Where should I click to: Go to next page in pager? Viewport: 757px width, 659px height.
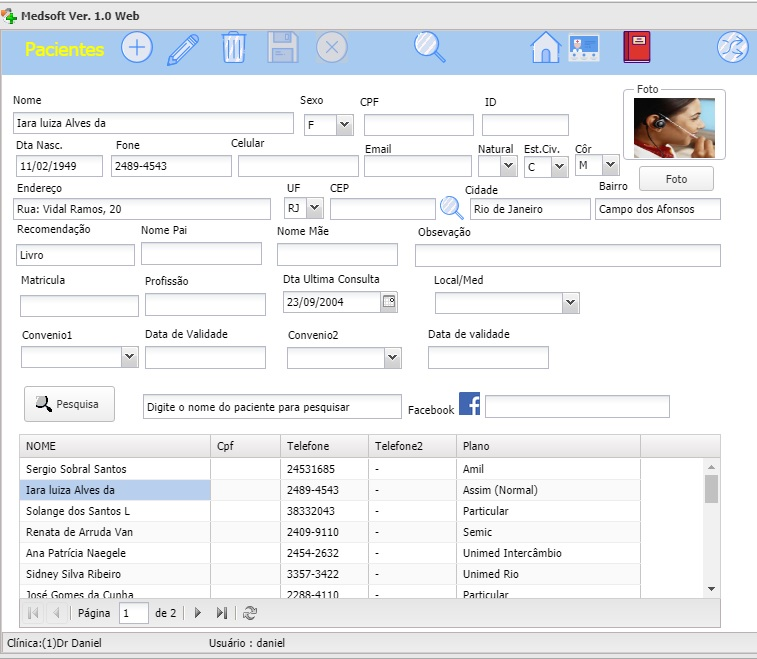click(x=198, y=613)
